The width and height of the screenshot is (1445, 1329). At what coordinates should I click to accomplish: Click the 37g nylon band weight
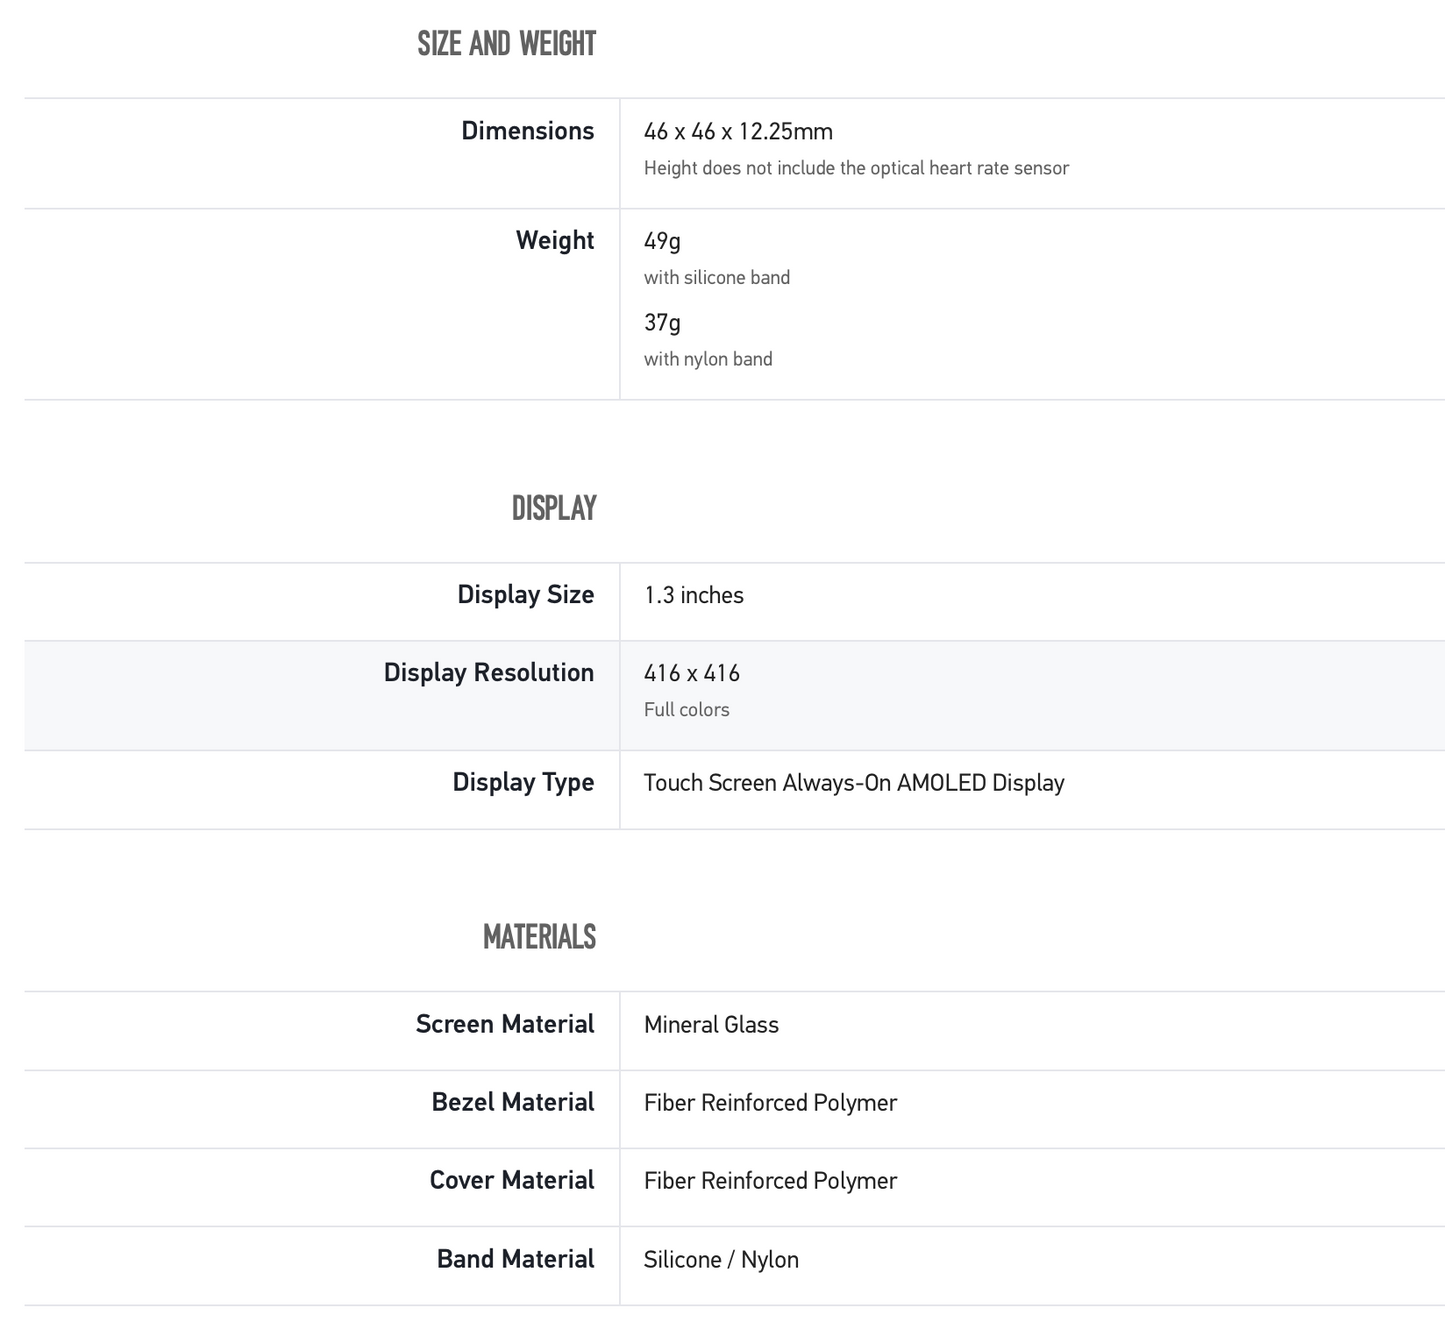662,323
